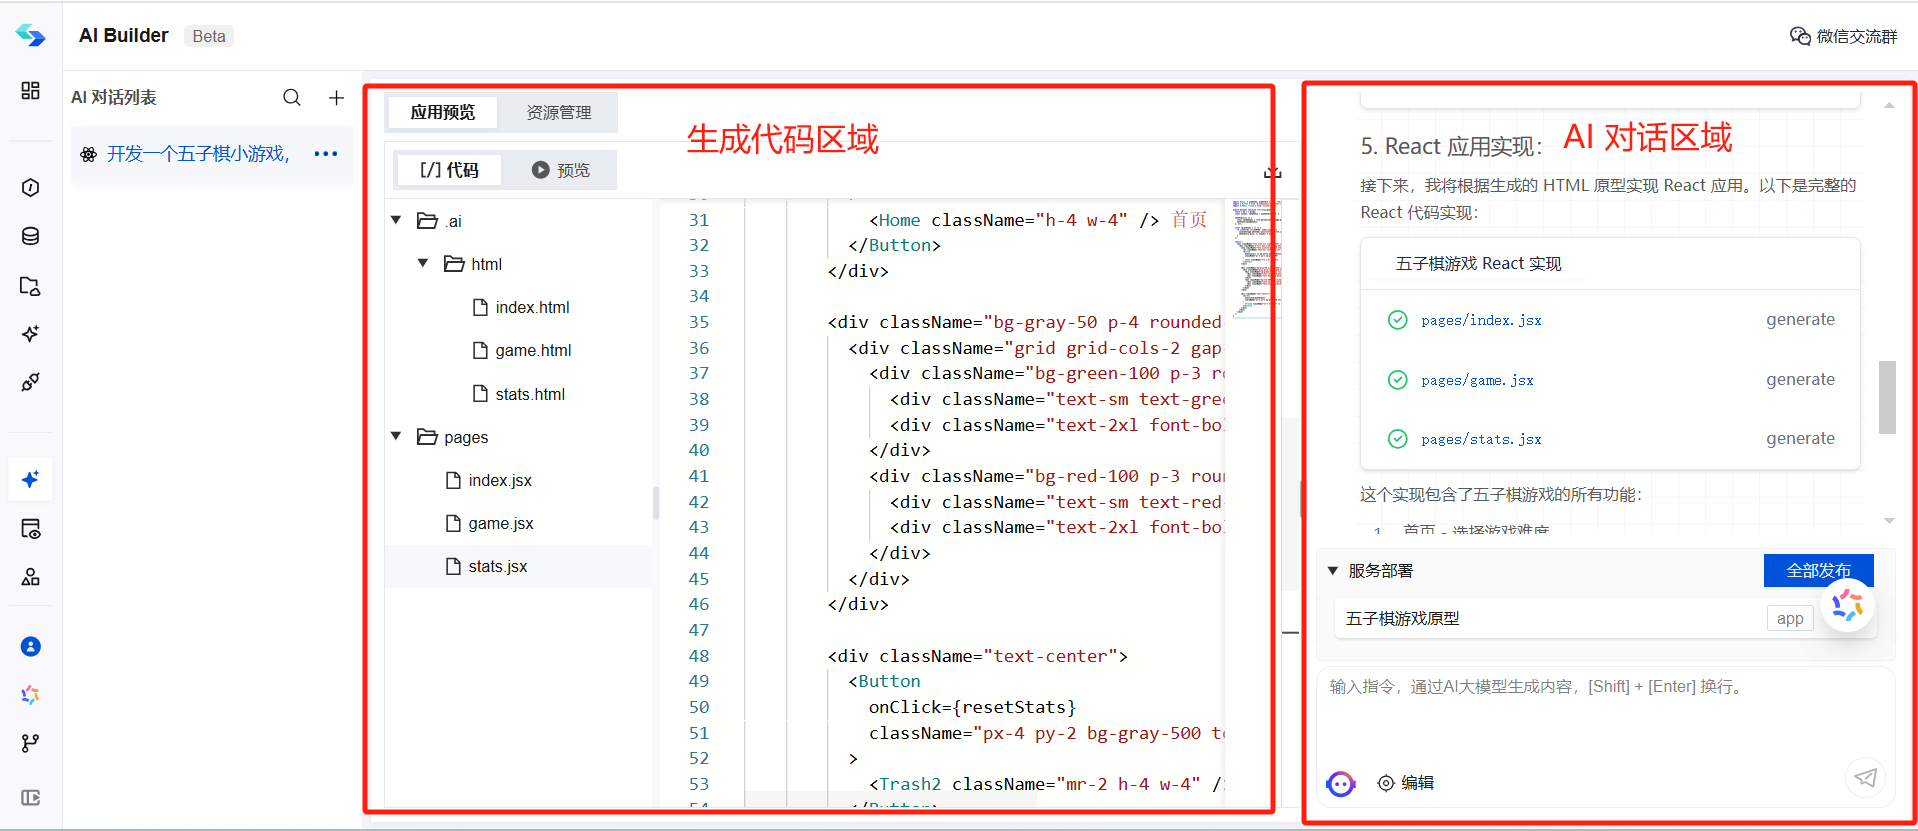
Task: Open the git branch sidebar icon
Action: pyautogui.click(x=30, y=743)
